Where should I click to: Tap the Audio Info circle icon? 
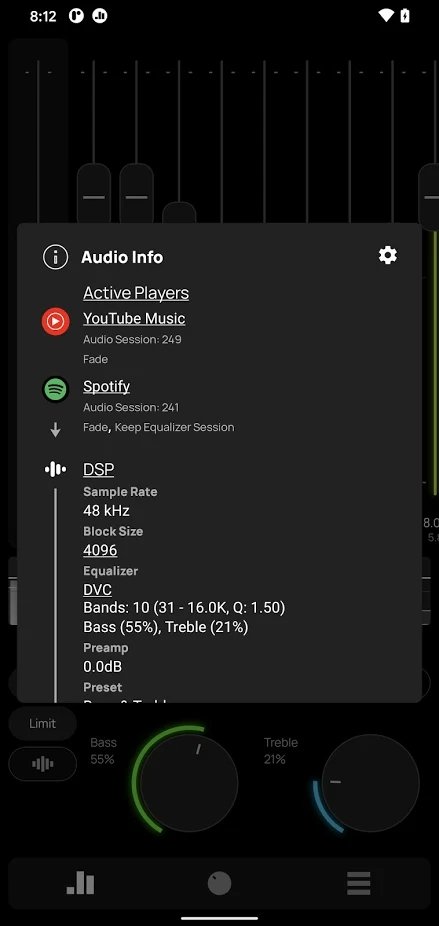[x=56, y=257]
